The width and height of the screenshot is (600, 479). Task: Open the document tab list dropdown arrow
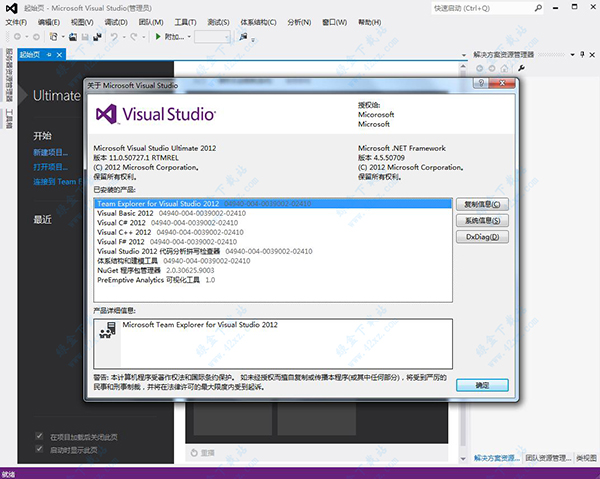point(464,55)
